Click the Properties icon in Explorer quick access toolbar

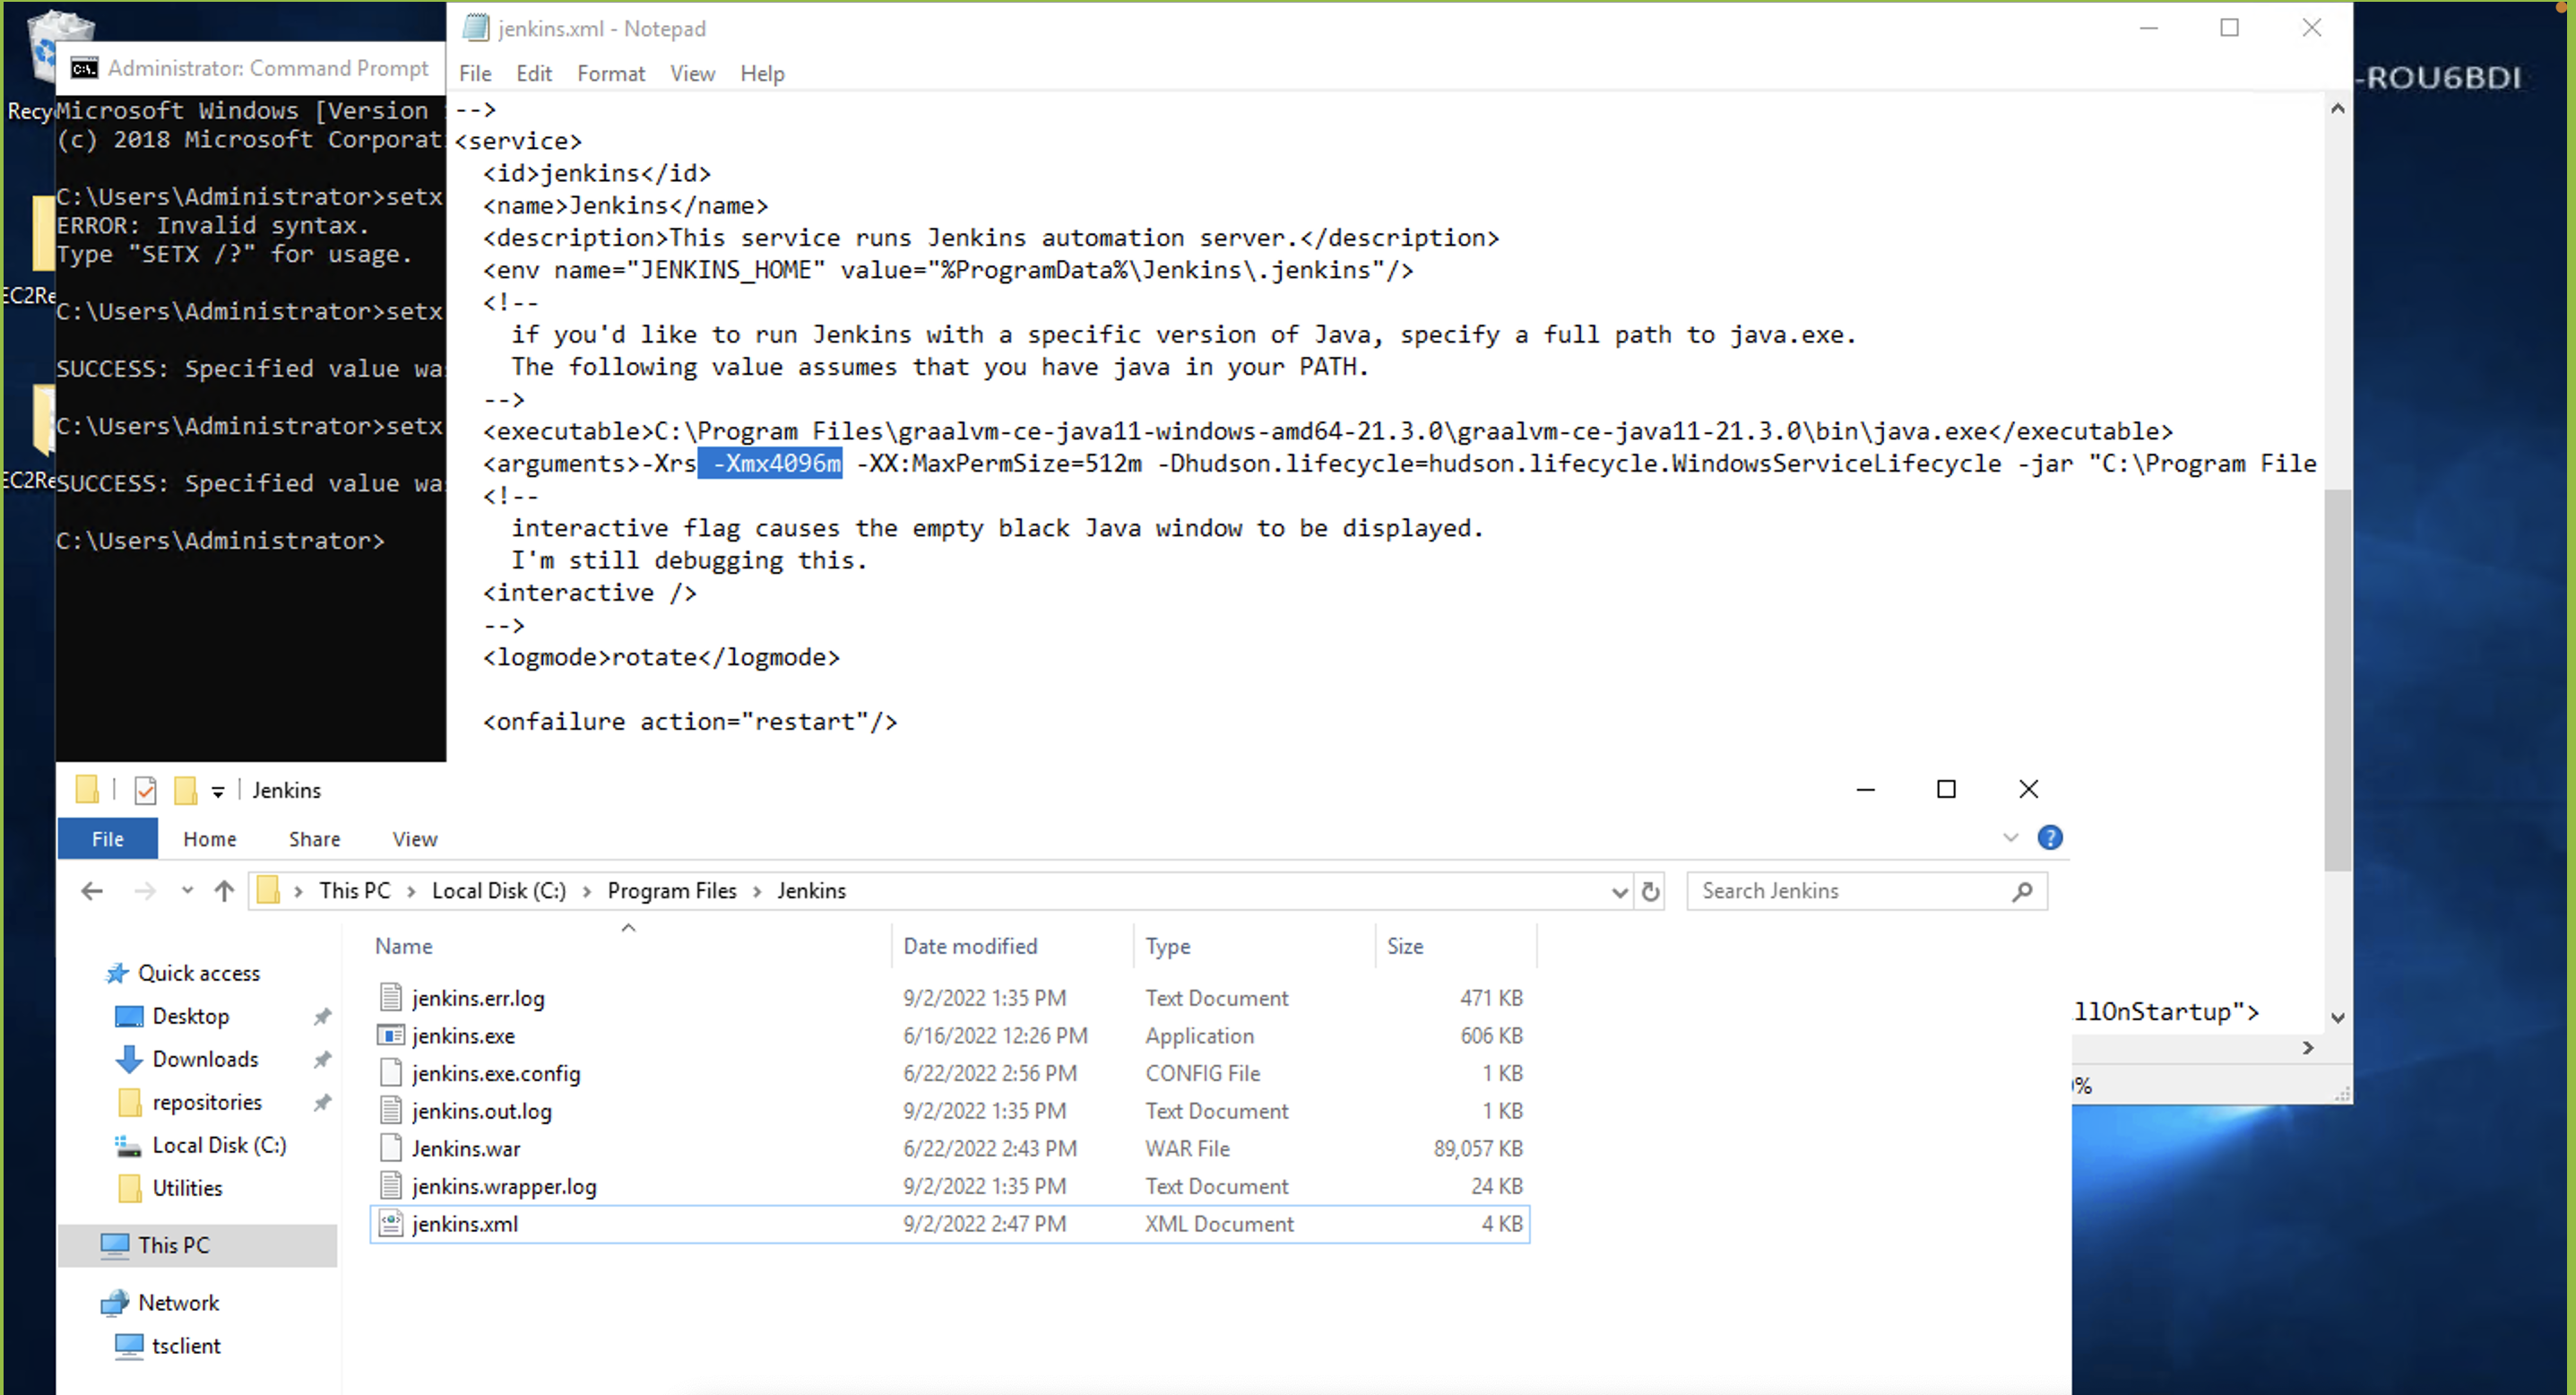146,791
